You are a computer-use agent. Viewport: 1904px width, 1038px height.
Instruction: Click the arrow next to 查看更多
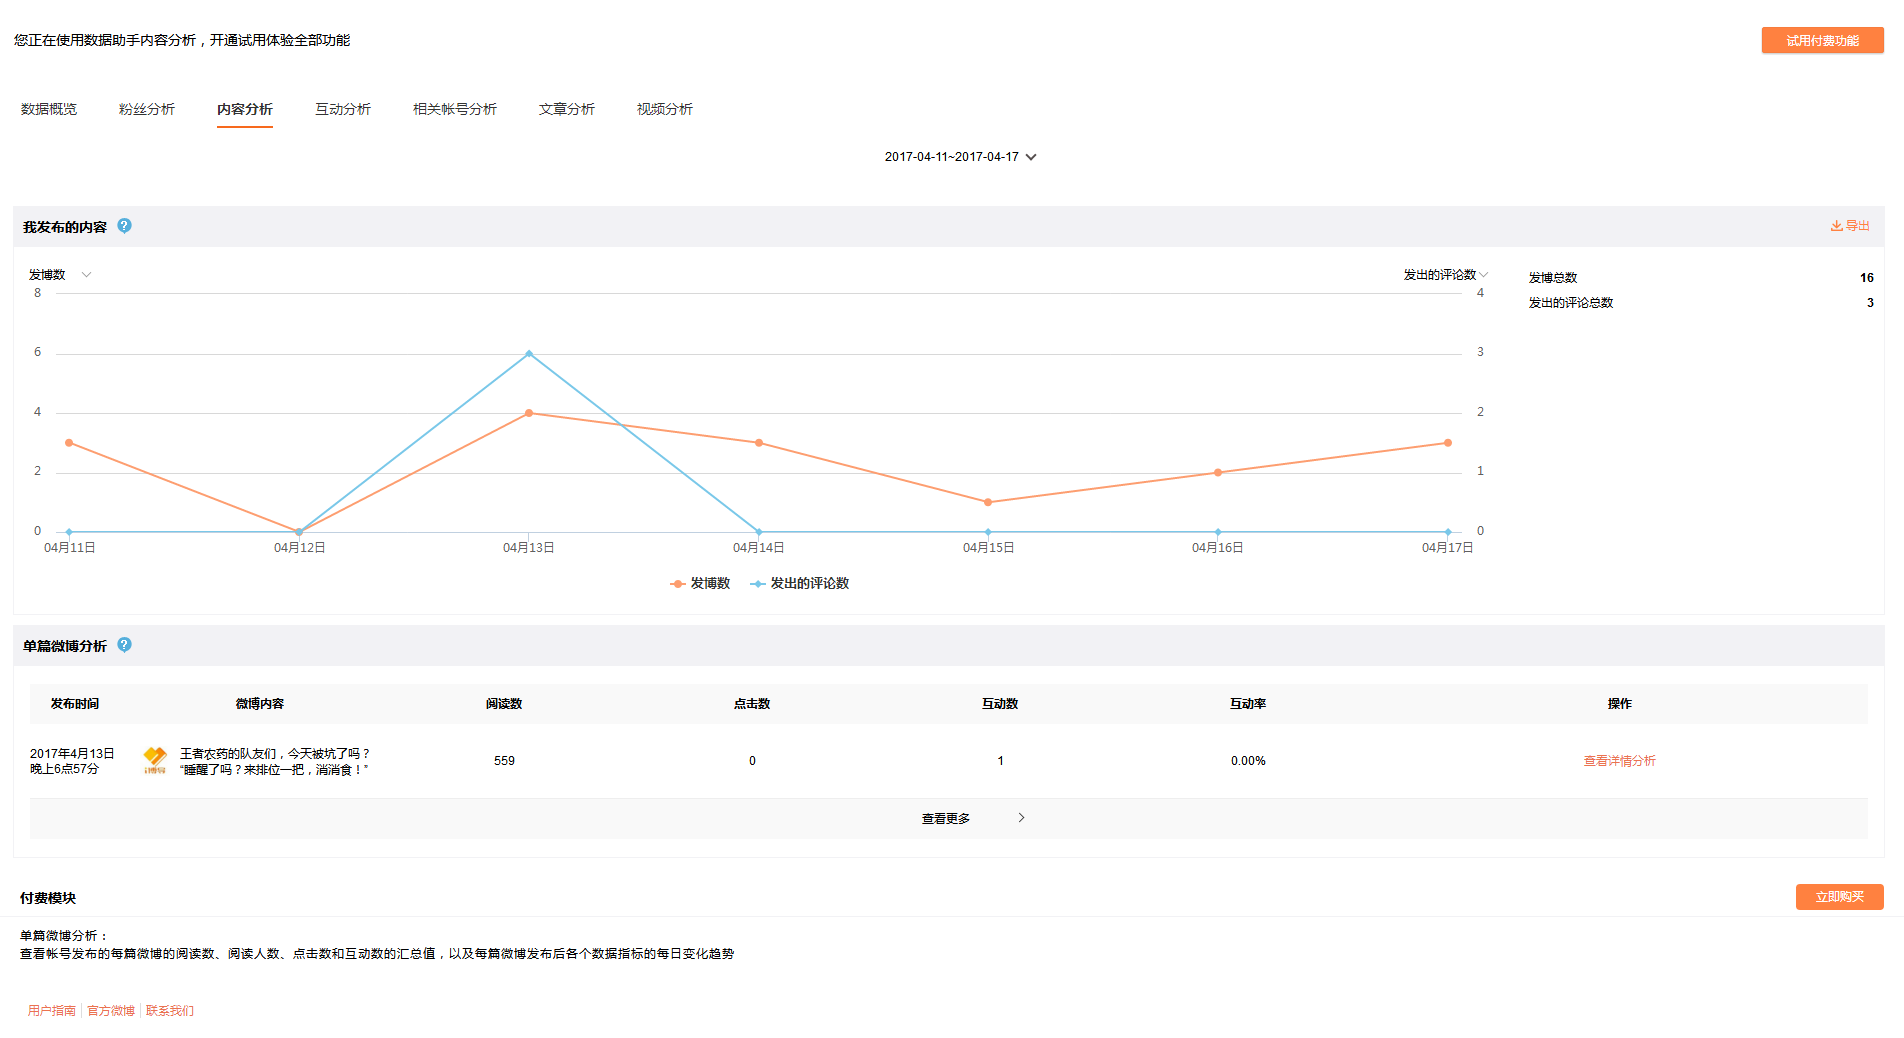[1021, 818]
